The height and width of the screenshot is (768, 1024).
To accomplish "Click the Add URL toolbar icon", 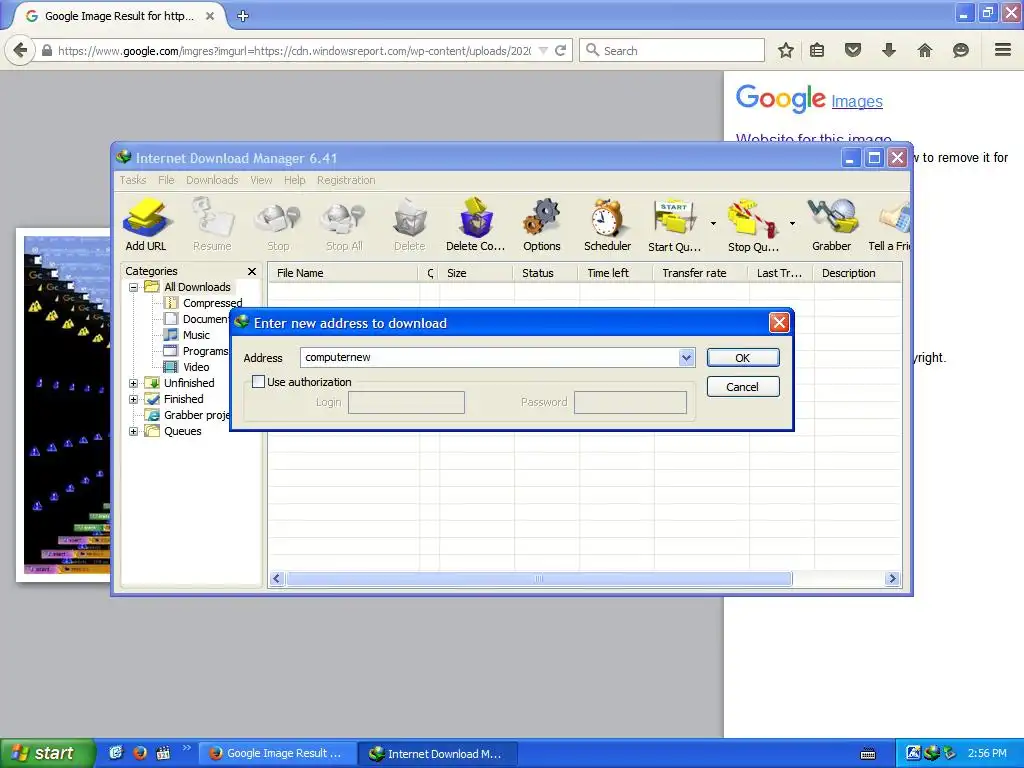I will (146, 225).
